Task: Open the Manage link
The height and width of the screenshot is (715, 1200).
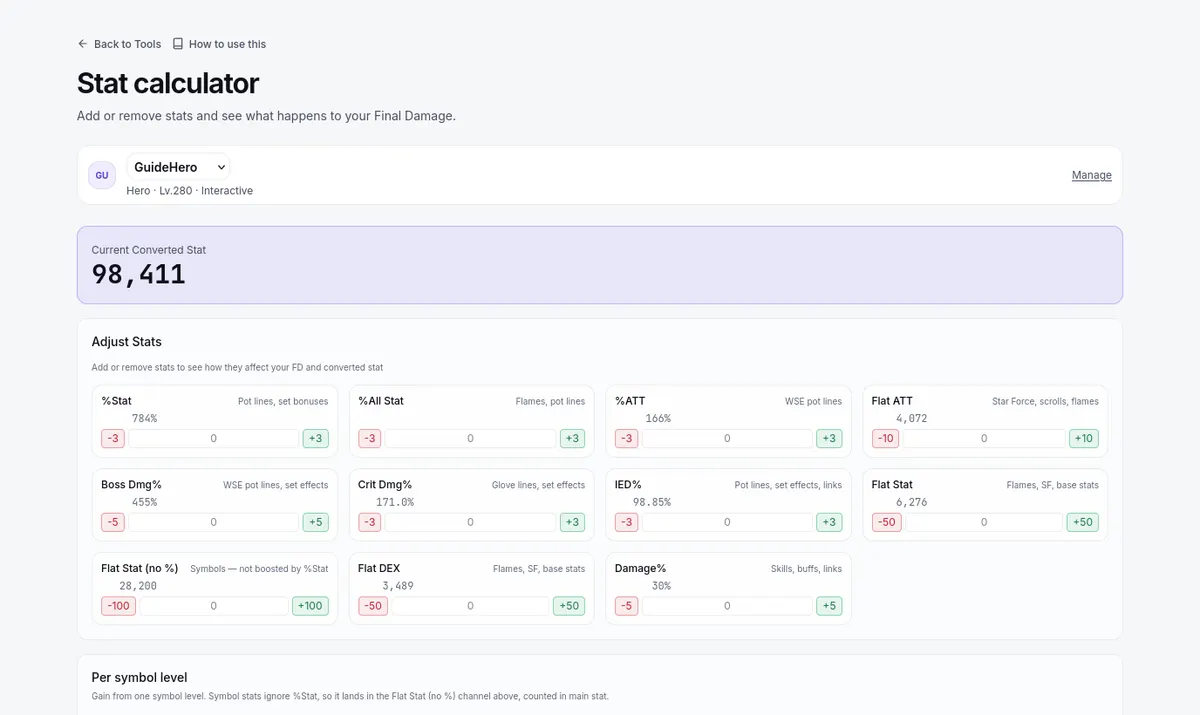Action: [x=1091, y=175]
